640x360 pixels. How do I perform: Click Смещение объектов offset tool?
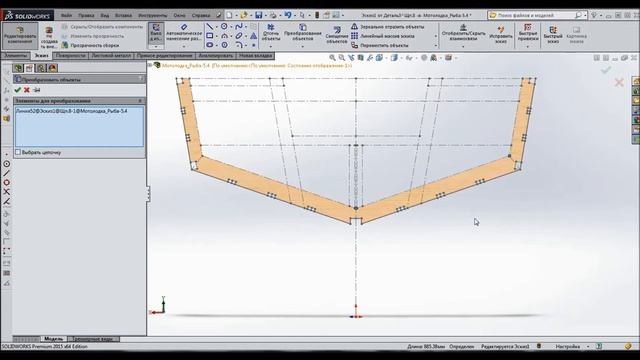337,36
